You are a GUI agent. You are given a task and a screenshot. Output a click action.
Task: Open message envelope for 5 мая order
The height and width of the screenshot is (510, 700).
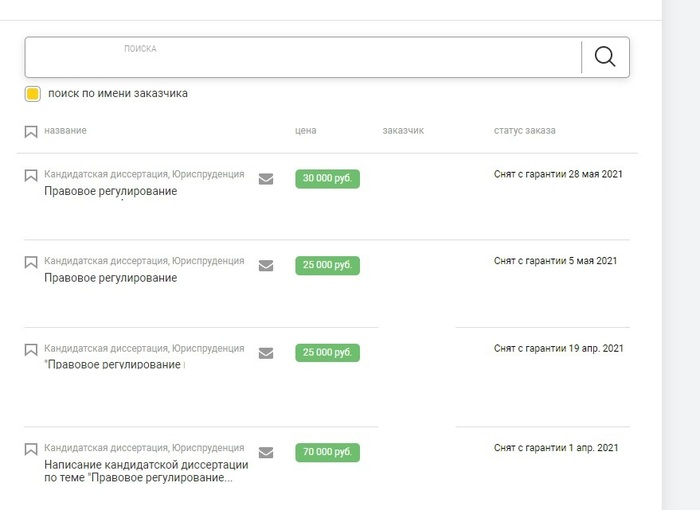point(266,266)
